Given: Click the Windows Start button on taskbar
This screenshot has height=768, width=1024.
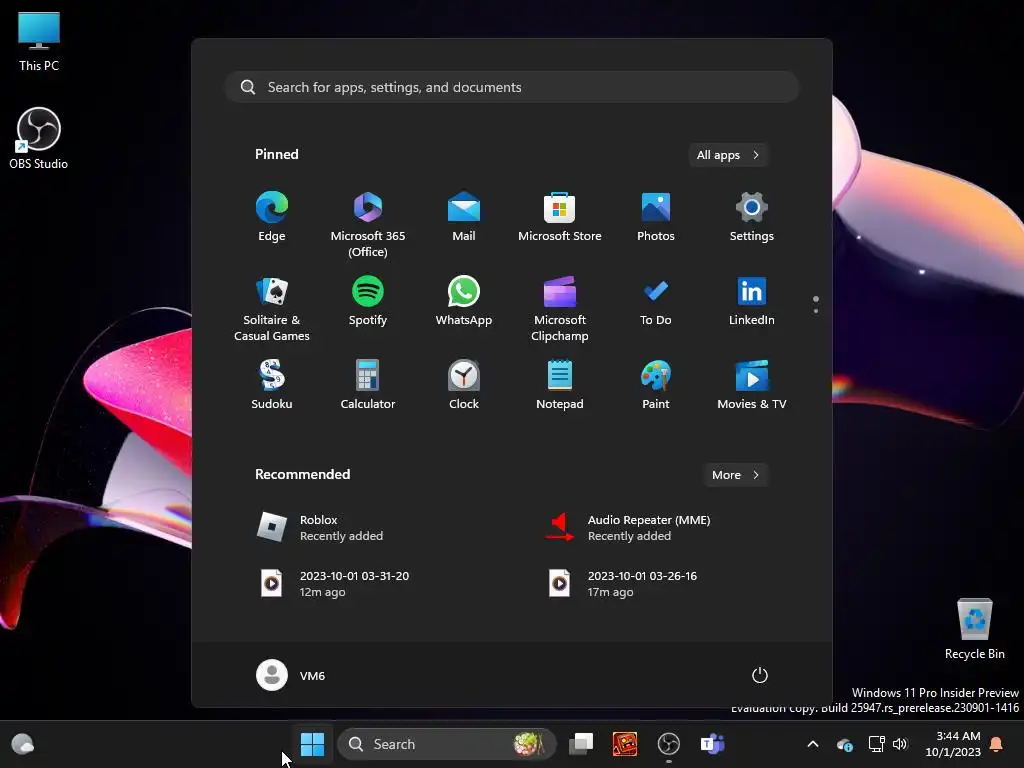Looking at the screenshot, I should [x=312, y=744].
